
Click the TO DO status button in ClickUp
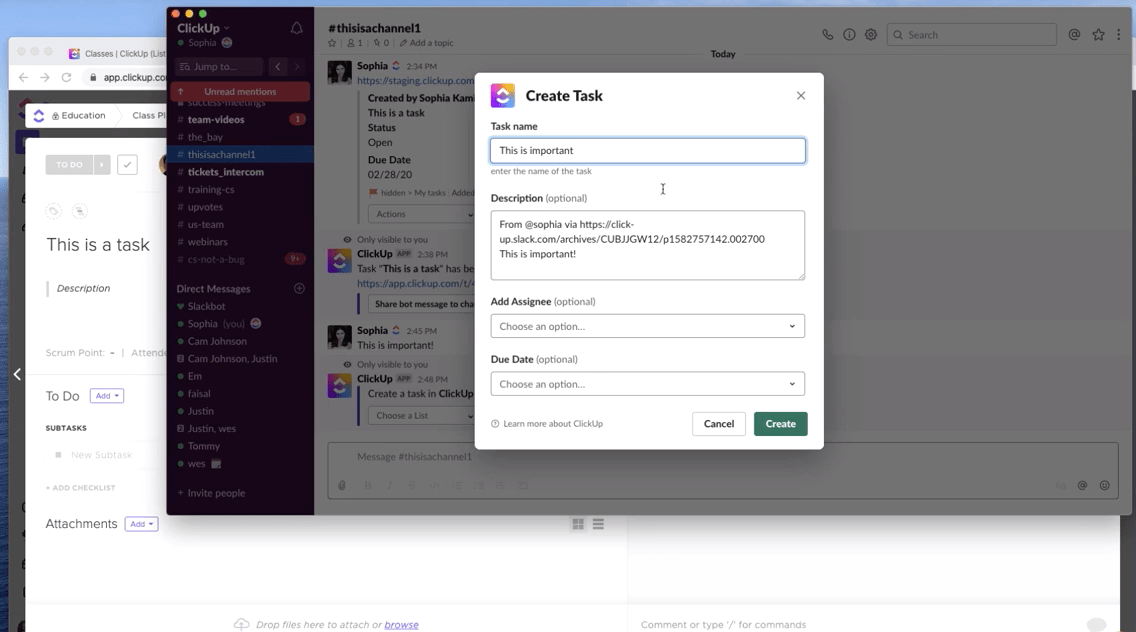click(x=70, y=165)
